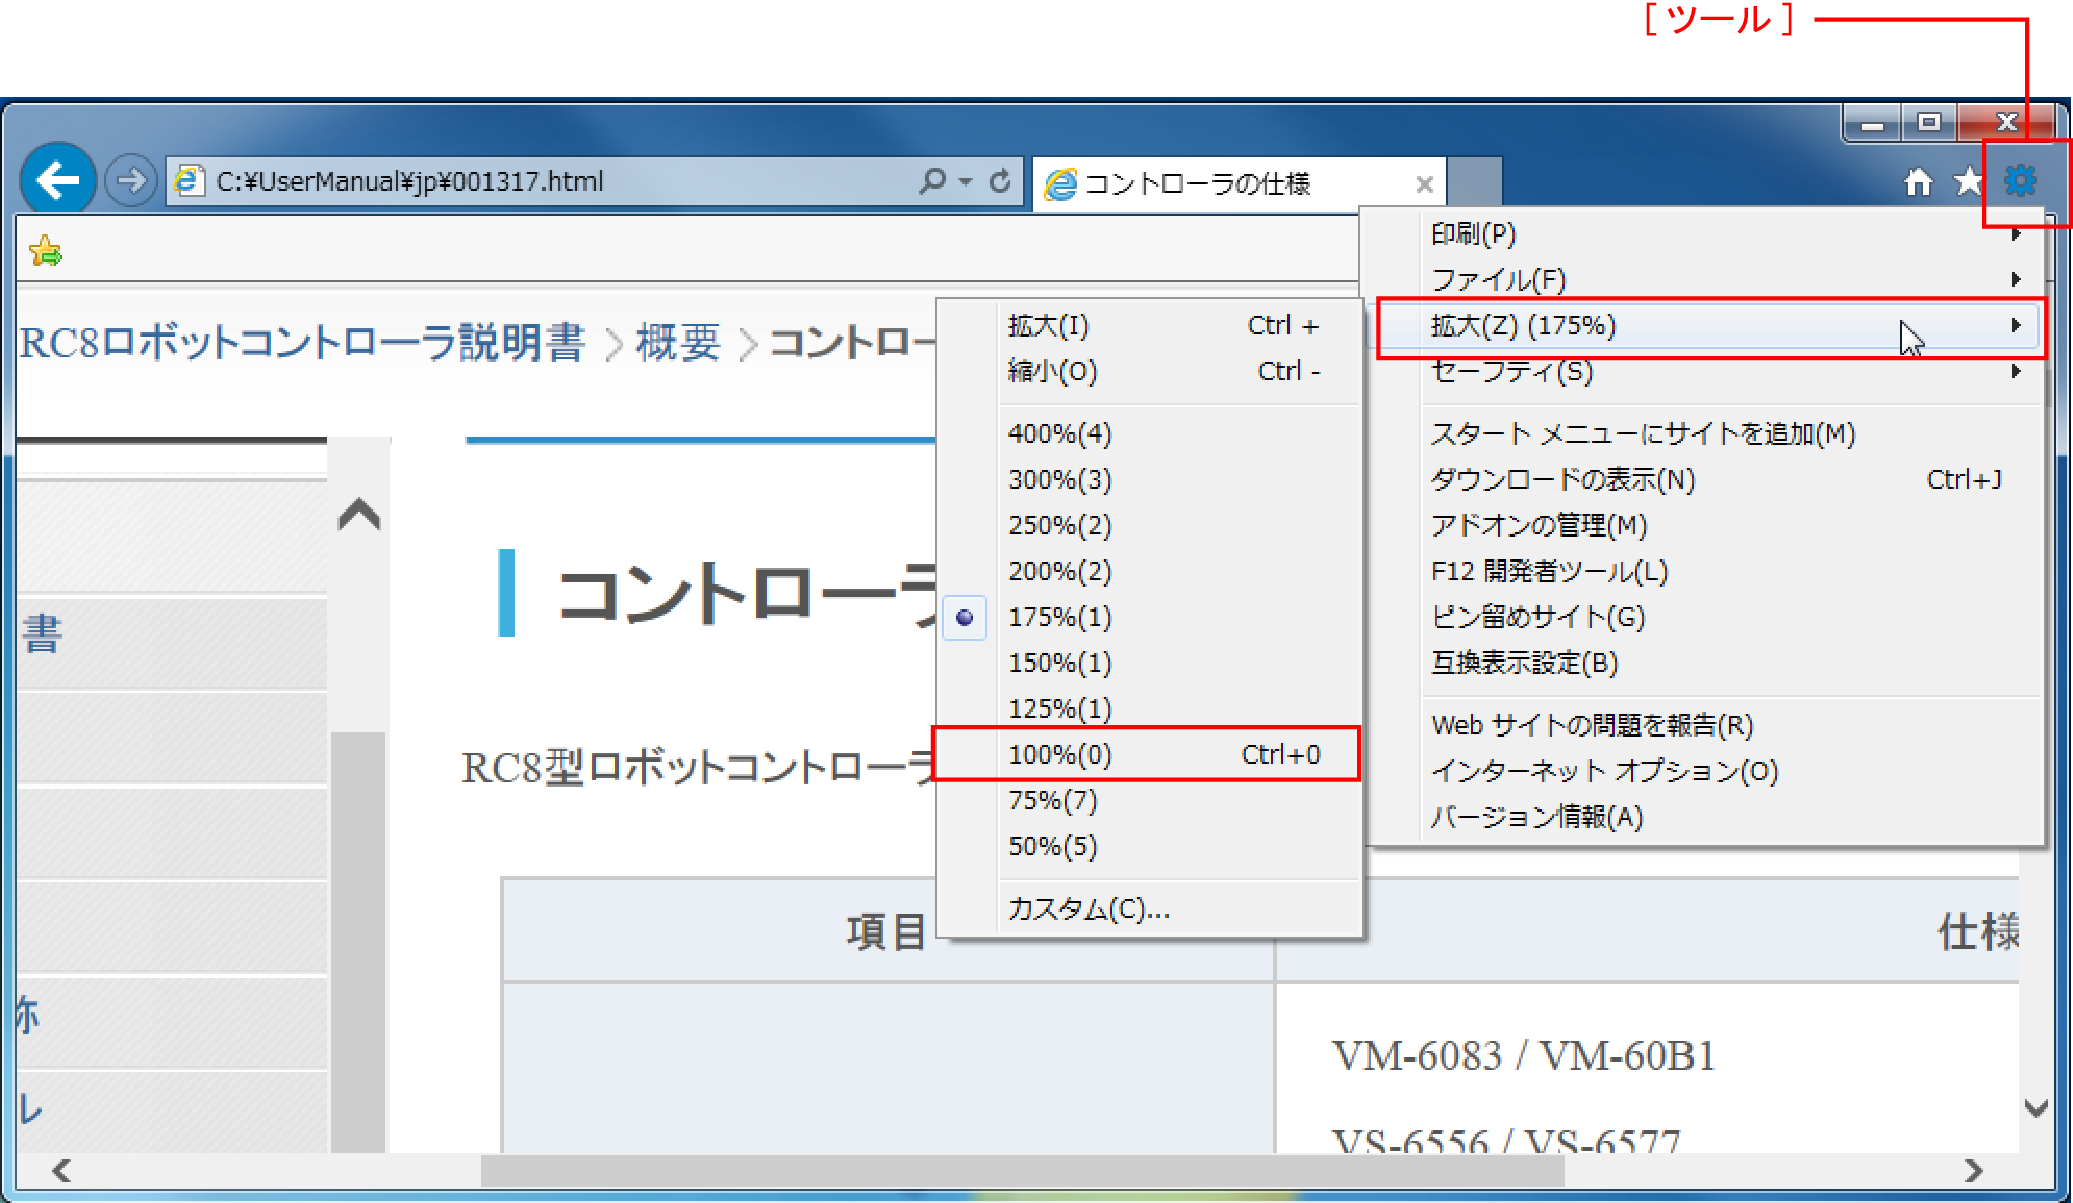This screenshot has height=1203, width=2073.
Task: Open the 概要 breadcrumb link
Action: [x=678, y=343]
